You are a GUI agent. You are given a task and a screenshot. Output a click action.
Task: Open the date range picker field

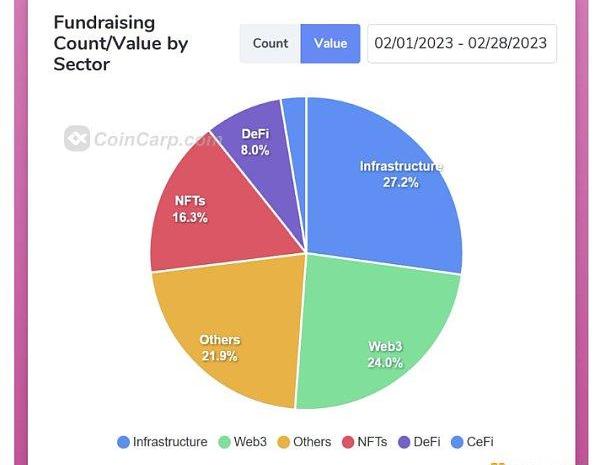pyautogui.click(x=461, y=44)
